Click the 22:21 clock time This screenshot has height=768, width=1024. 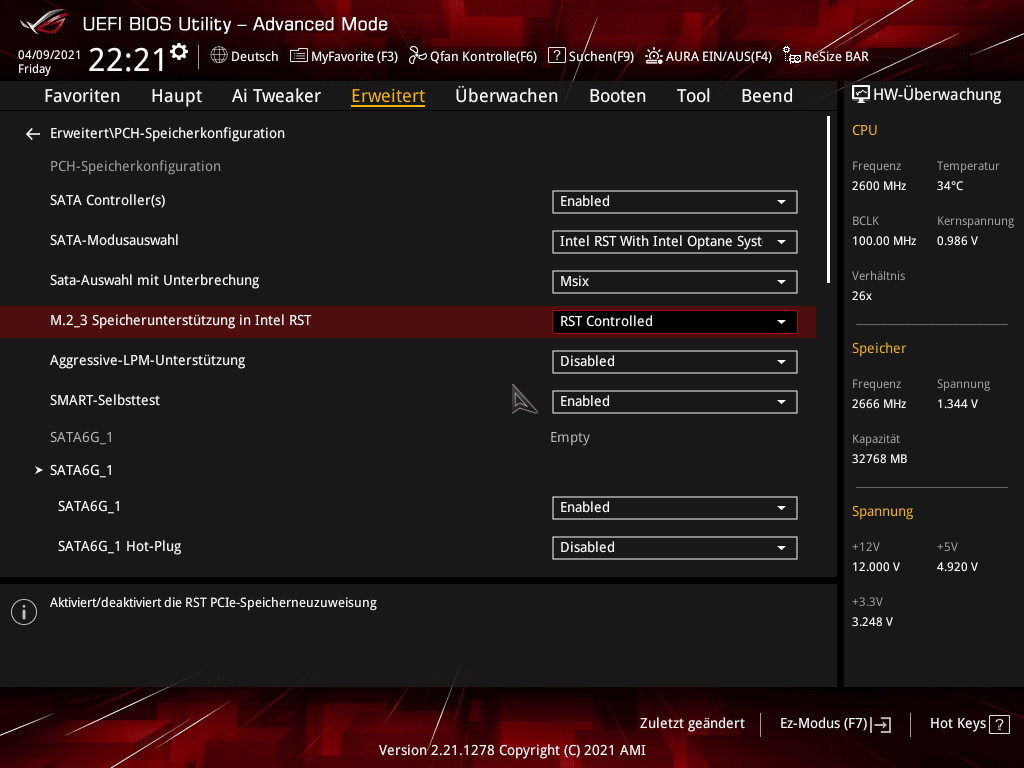pos(127,60)
